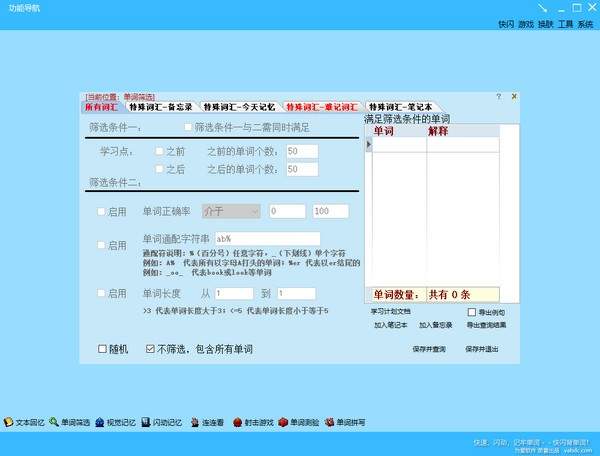
Task: Click the 文本回忆 icon in bottom toolbar
Action: [x=9, y=423]
